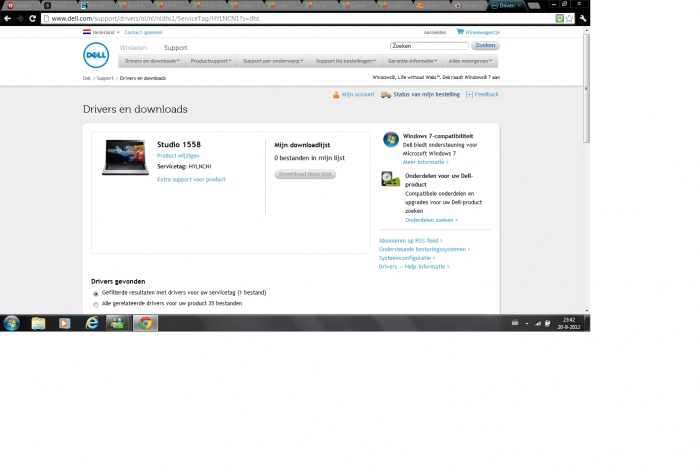Click the Dell parts hard-drive icon
Viewport: 700px width, 471px height.
click(390, 179)
